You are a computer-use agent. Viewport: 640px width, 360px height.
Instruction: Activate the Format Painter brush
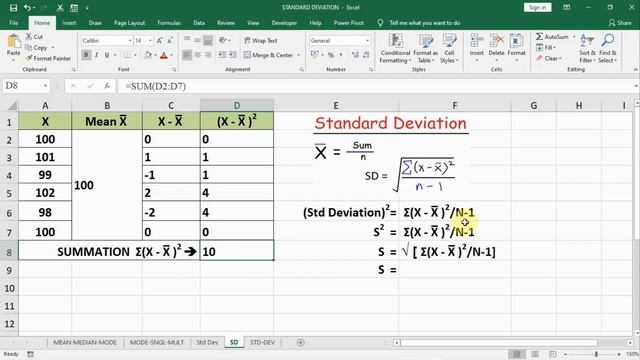(x=48, y=58)
